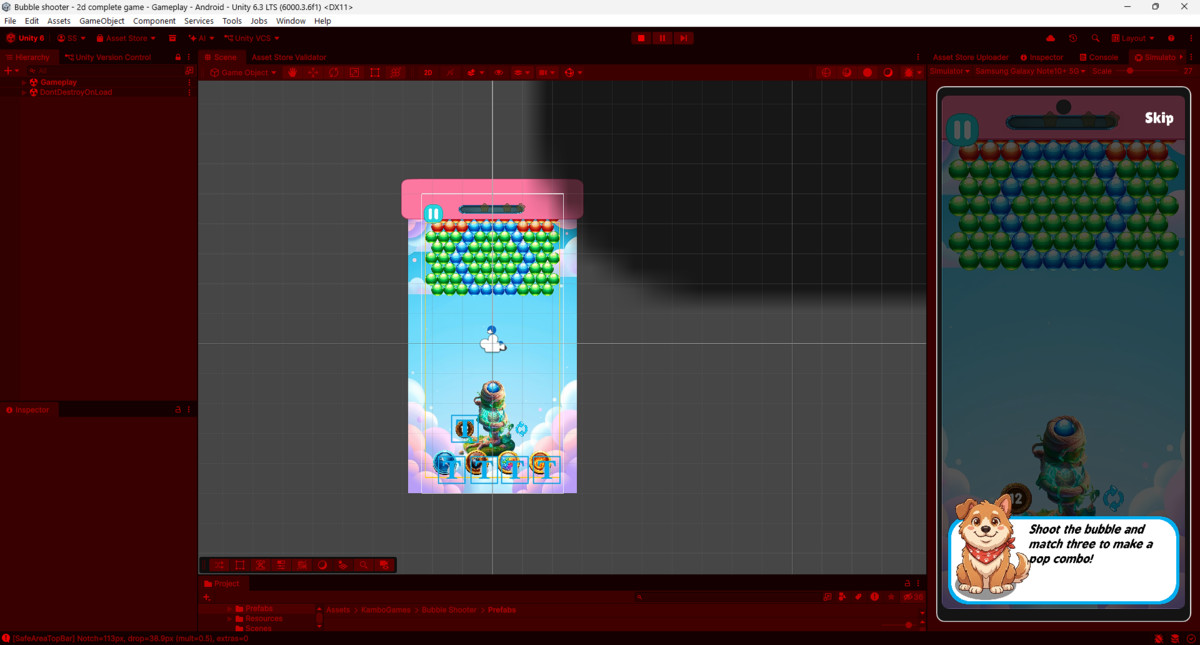Select the Resources folder in Project tree

(264, 619)
